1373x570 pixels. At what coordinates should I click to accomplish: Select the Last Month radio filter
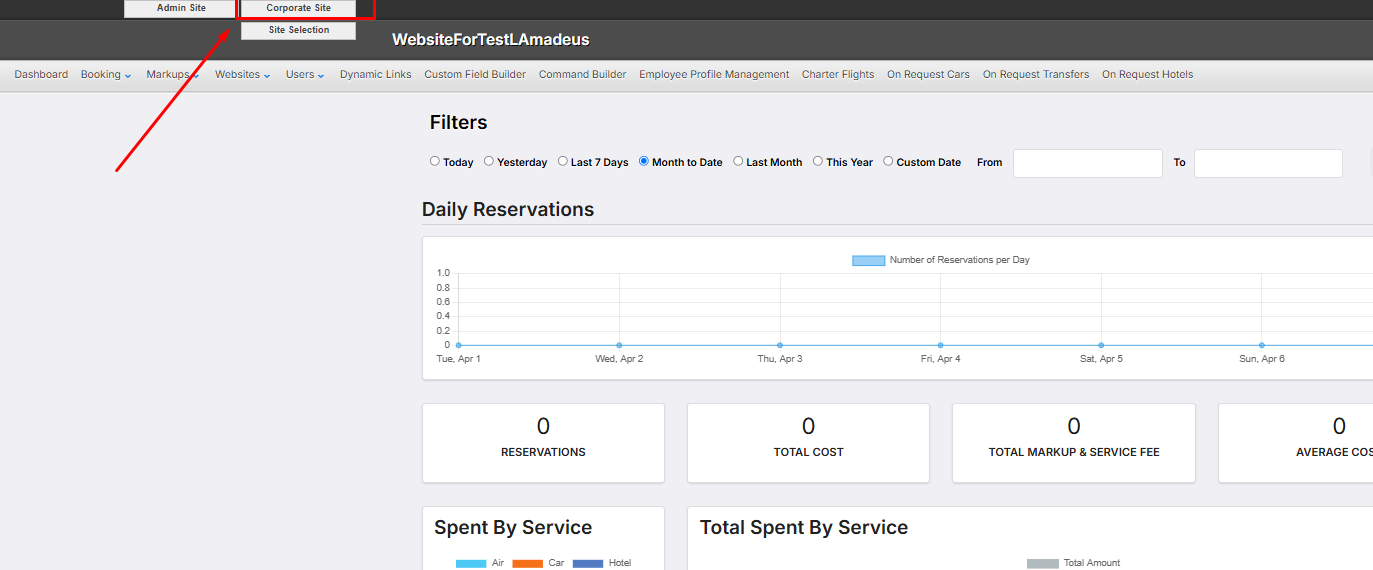tap(738, 161)
